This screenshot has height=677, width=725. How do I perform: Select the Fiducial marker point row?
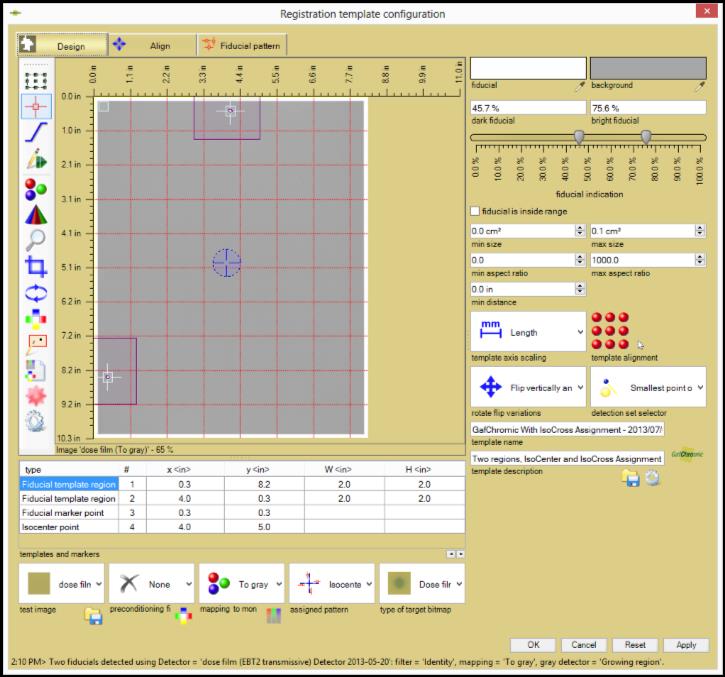(242, 513)
